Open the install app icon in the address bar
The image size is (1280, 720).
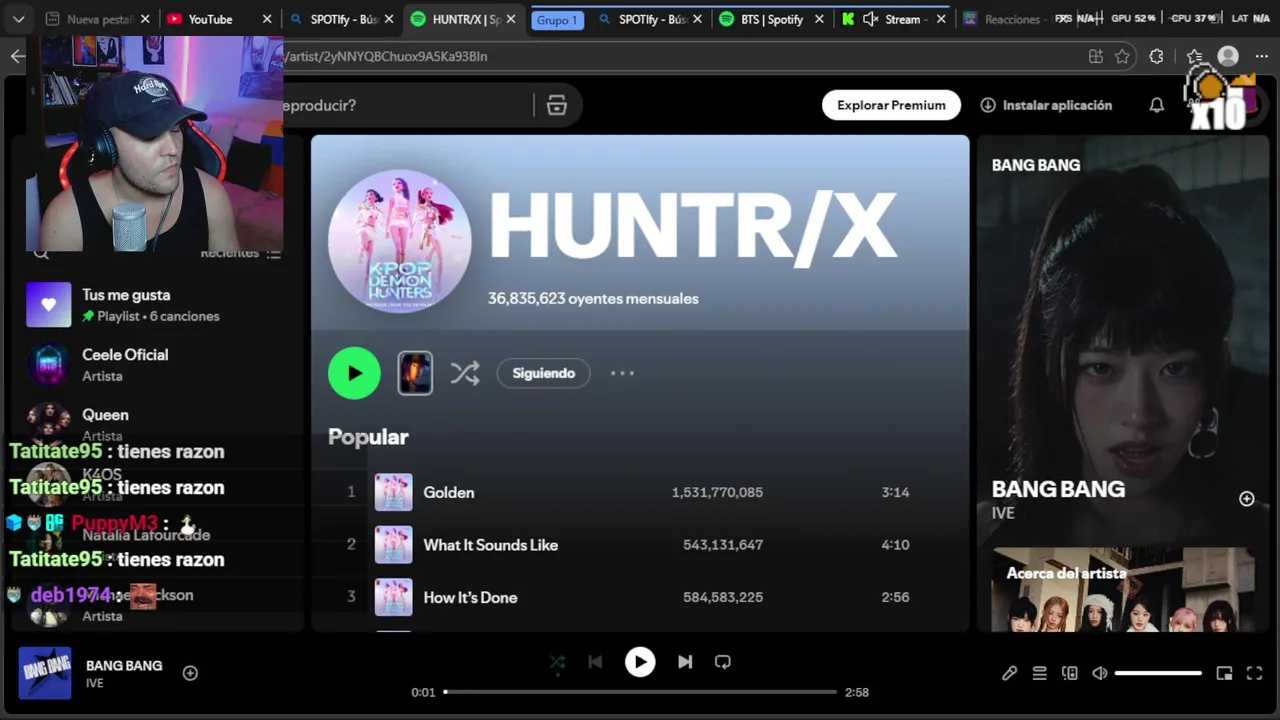click(1096, 57)
